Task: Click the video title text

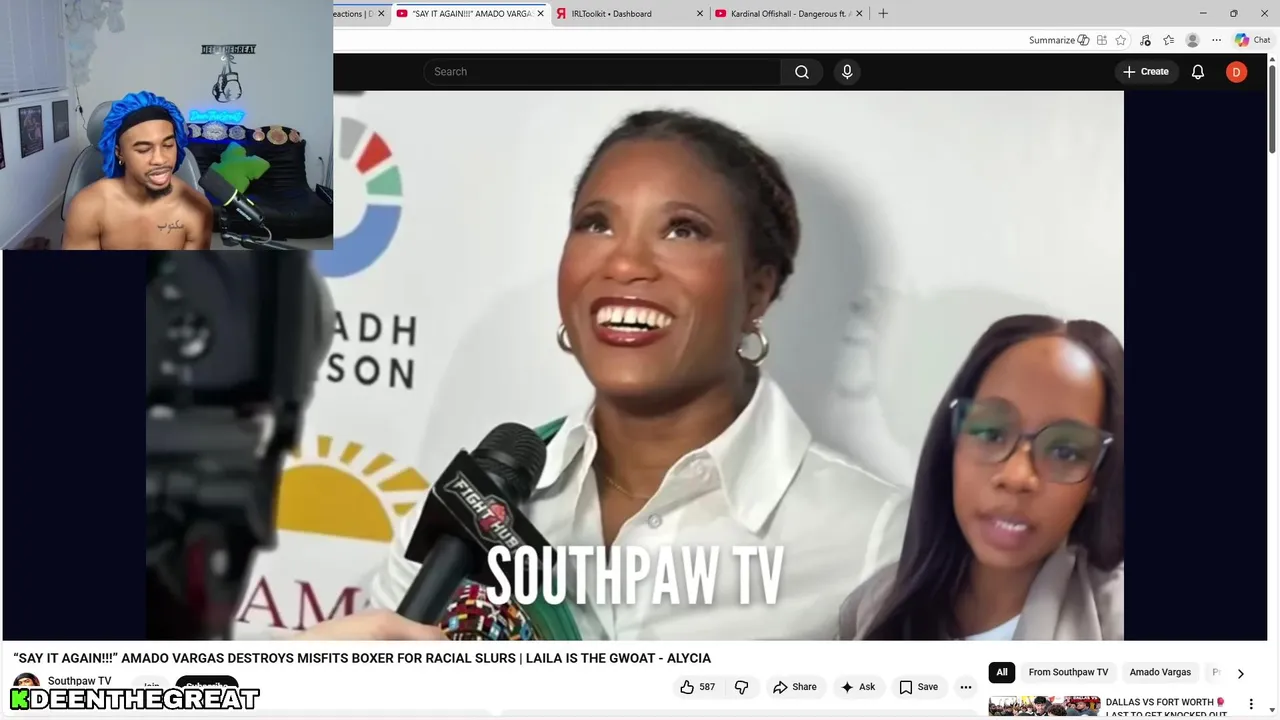Action: (362, 658)
